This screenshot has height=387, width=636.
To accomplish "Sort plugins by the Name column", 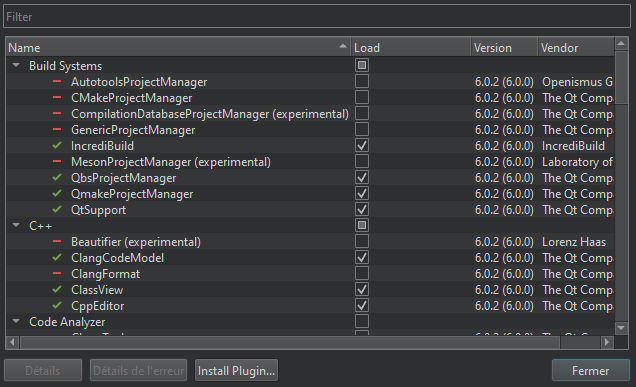I will point(178,47).
